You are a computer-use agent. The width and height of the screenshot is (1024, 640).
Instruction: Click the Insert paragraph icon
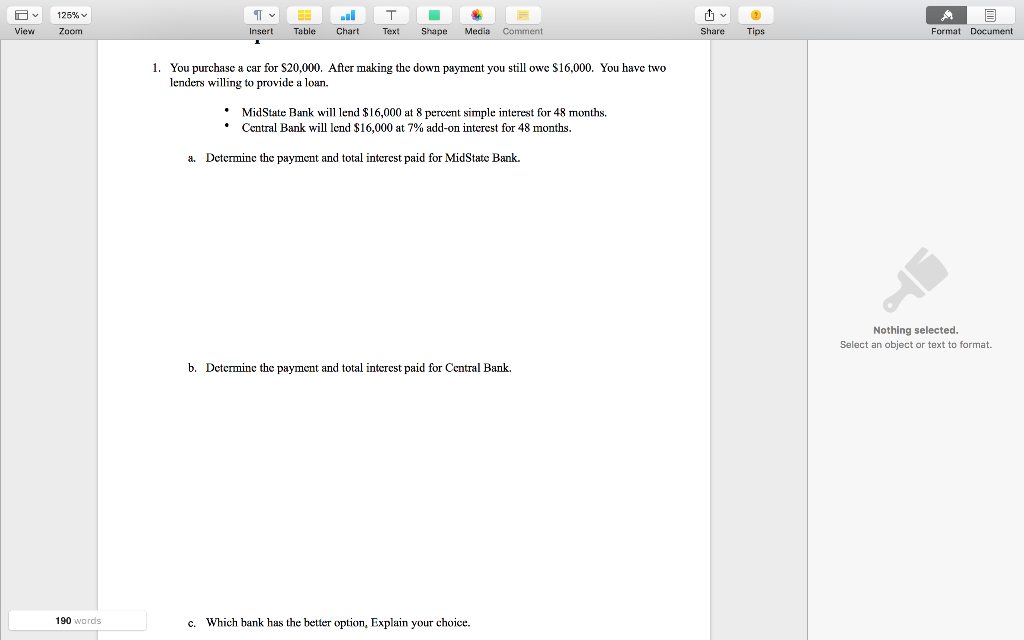pyautogui.click(x=261, y=15)
